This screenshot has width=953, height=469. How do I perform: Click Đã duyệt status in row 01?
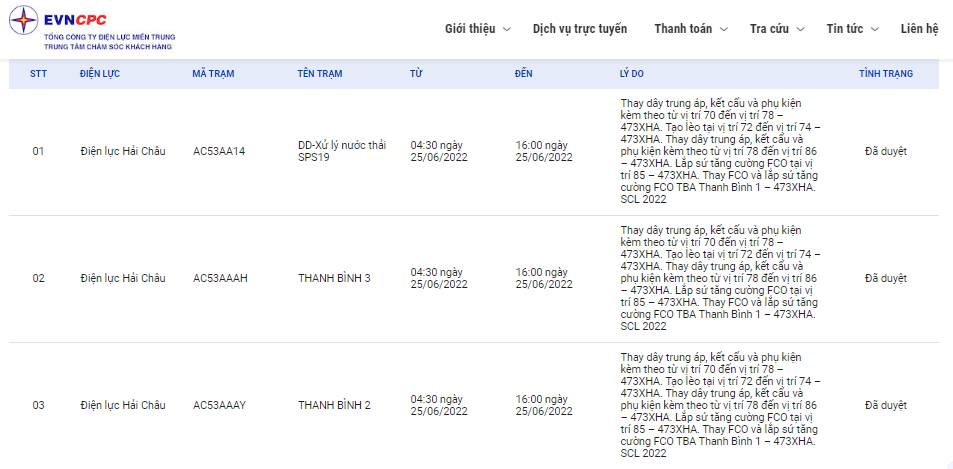tap(886, 151)
